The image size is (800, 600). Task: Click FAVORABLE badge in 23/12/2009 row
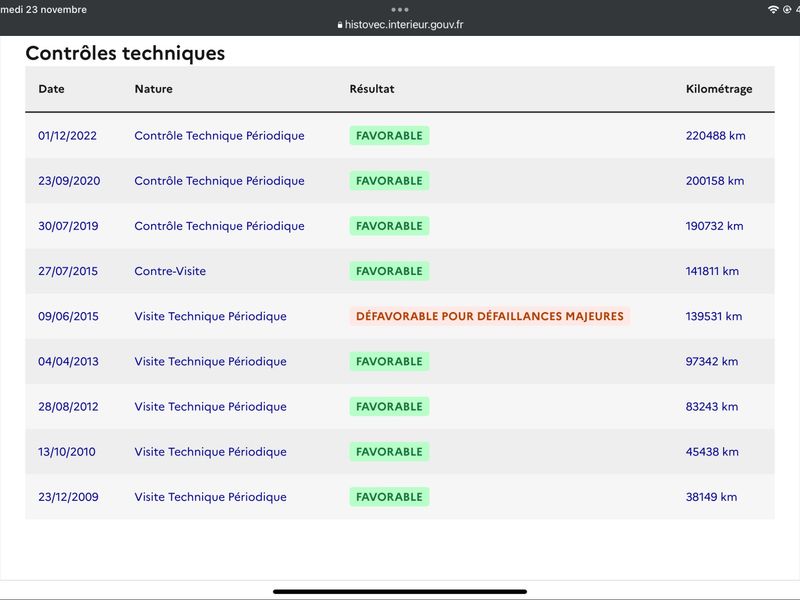pos(389,497)
